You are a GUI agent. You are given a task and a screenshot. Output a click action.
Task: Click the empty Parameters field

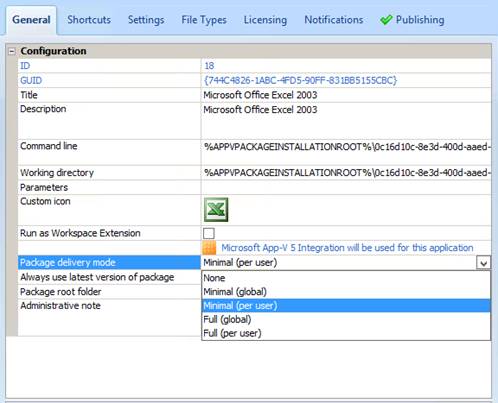pos(346,187)
